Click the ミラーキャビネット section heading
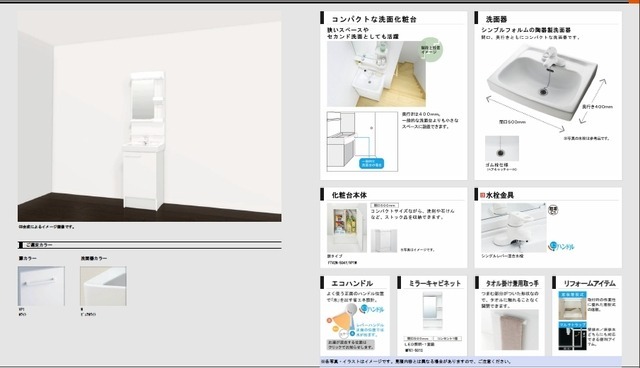Image resolution: width=640 pixels, height=368 pixels. pos(435,283)
